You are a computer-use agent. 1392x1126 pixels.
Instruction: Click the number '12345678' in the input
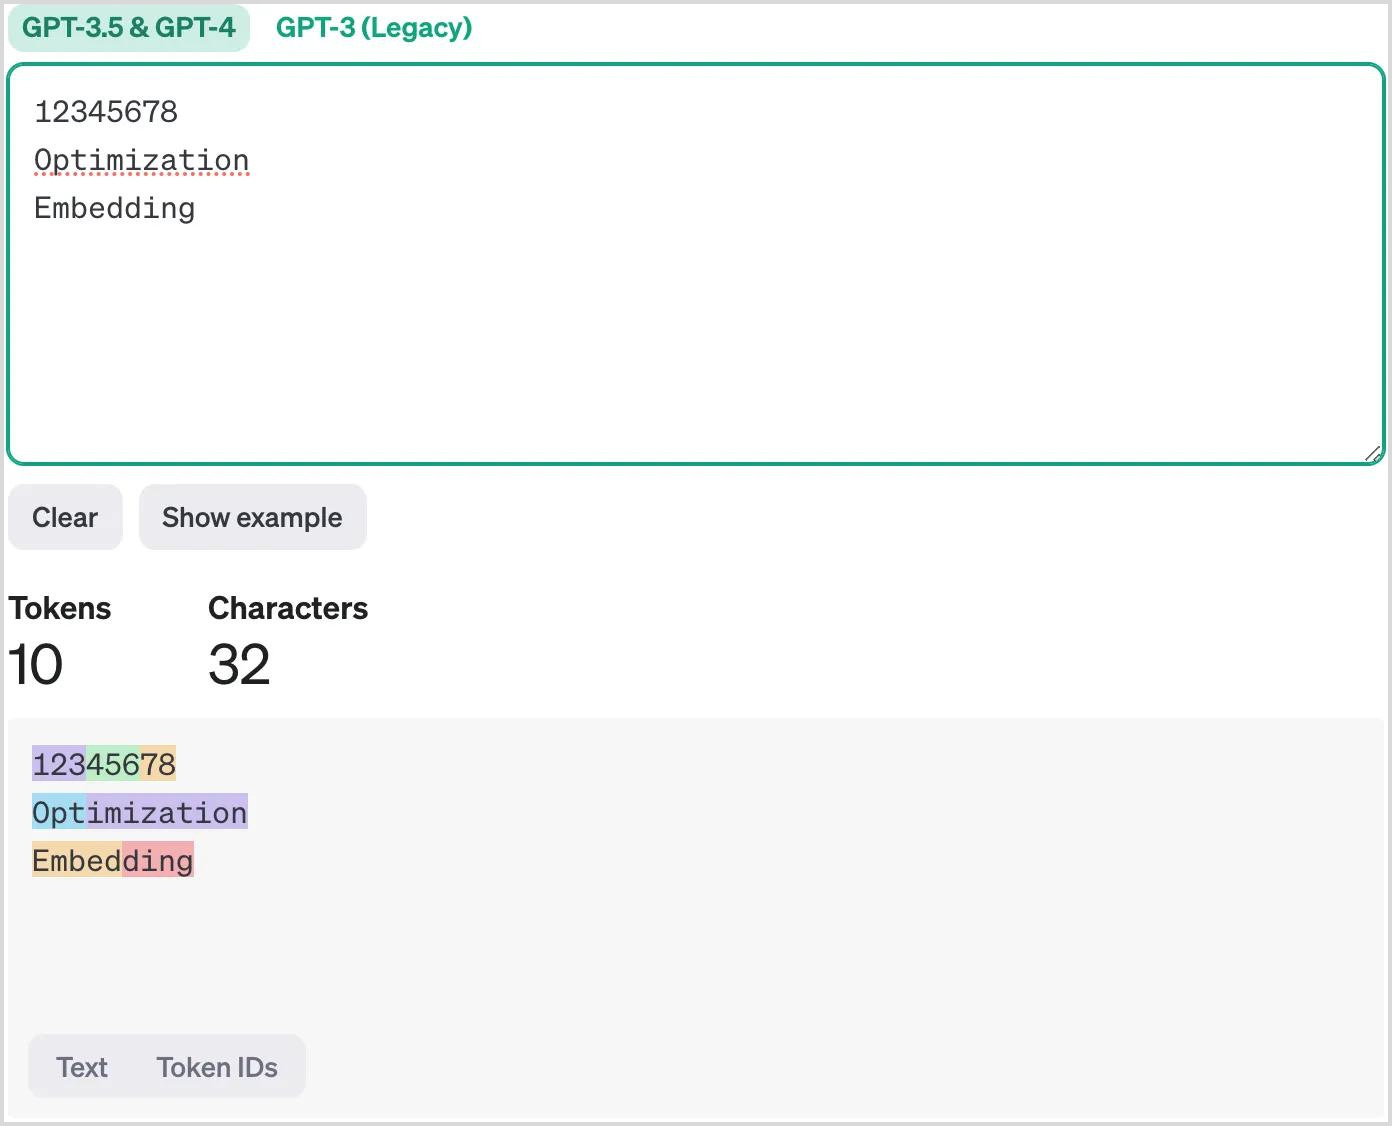tap(106, 112)
